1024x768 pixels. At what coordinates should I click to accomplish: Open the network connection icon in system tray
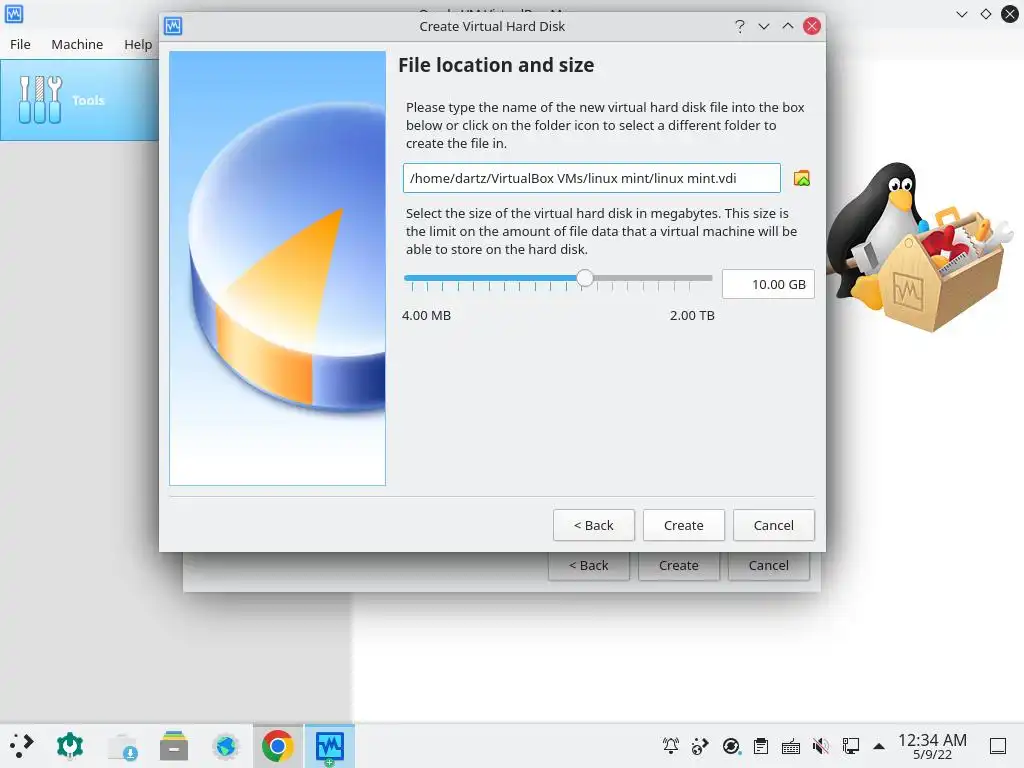click(x=850, y=746)
